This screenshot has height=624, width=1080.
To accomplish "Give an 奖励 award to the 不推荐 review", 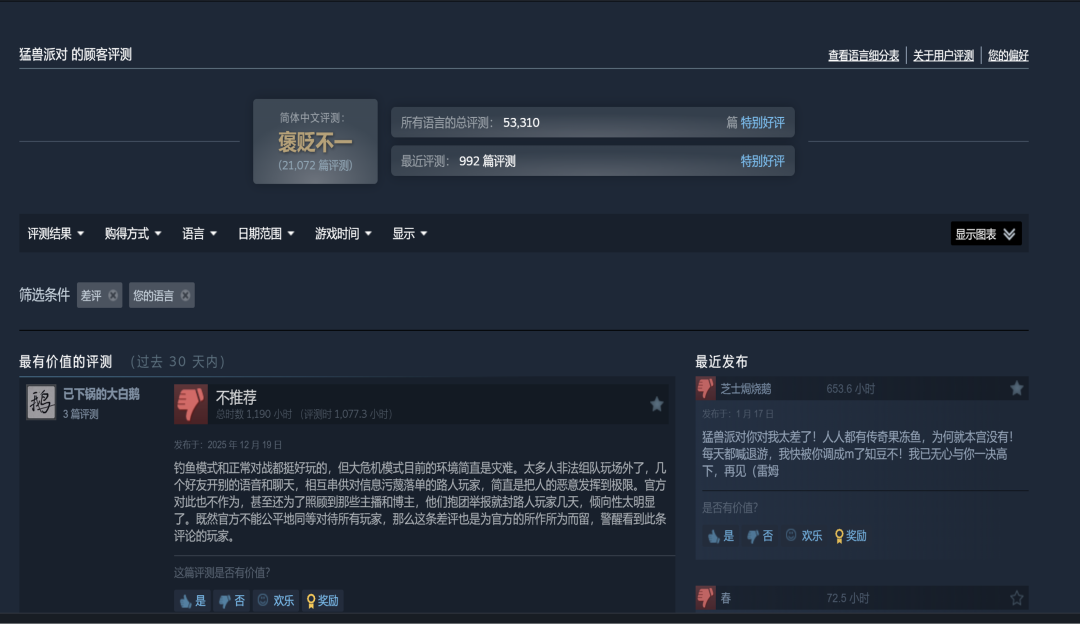I will tap(321, 601).
